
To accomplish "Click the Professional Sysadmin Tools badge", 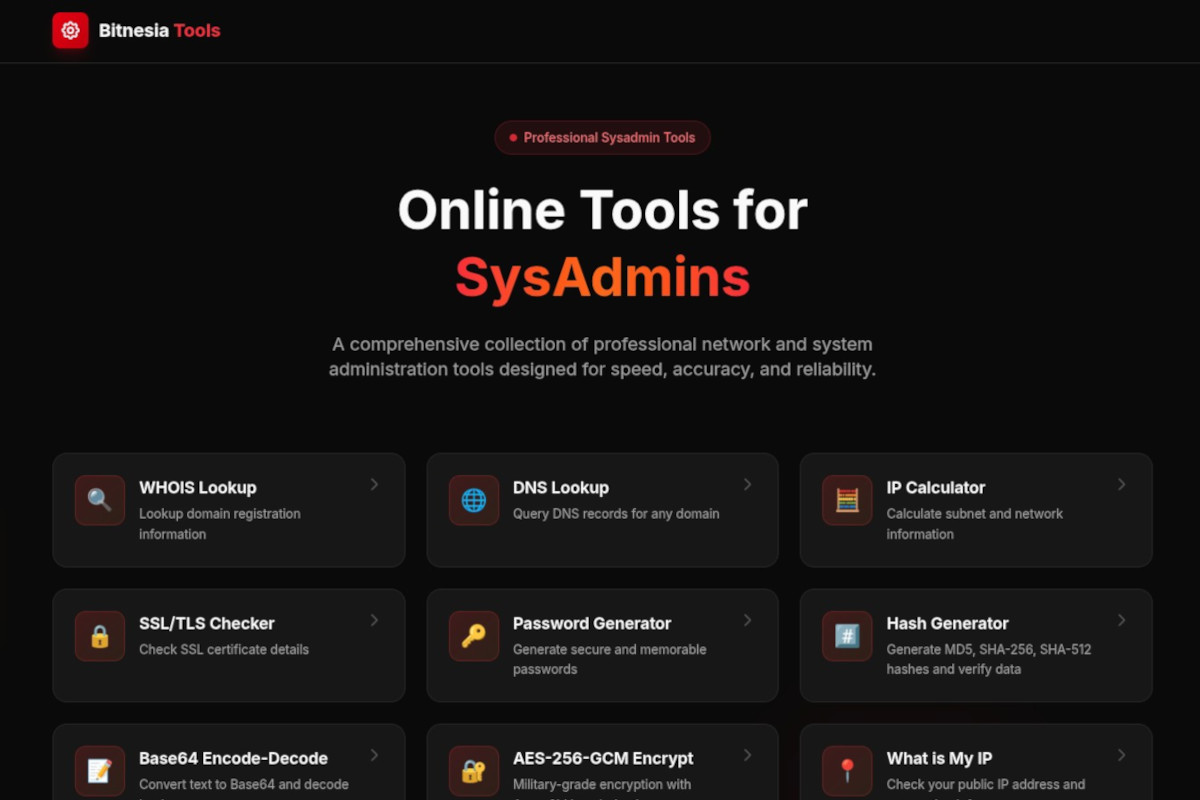I will point(602,138).
